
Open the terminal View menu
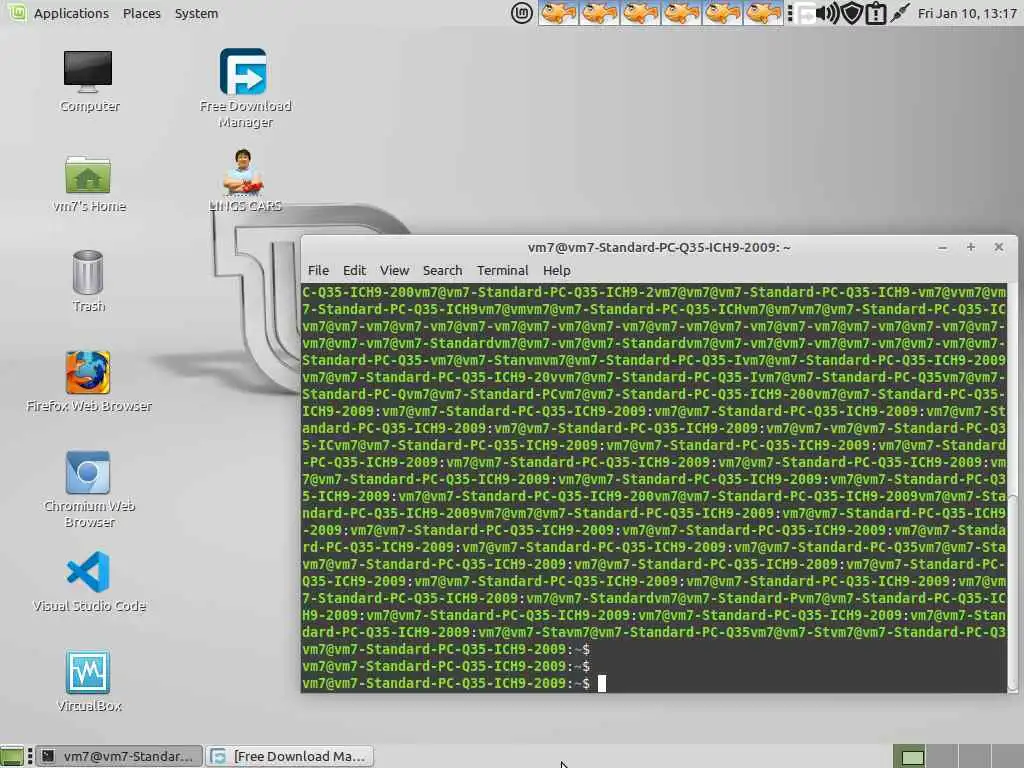[394, 270]
